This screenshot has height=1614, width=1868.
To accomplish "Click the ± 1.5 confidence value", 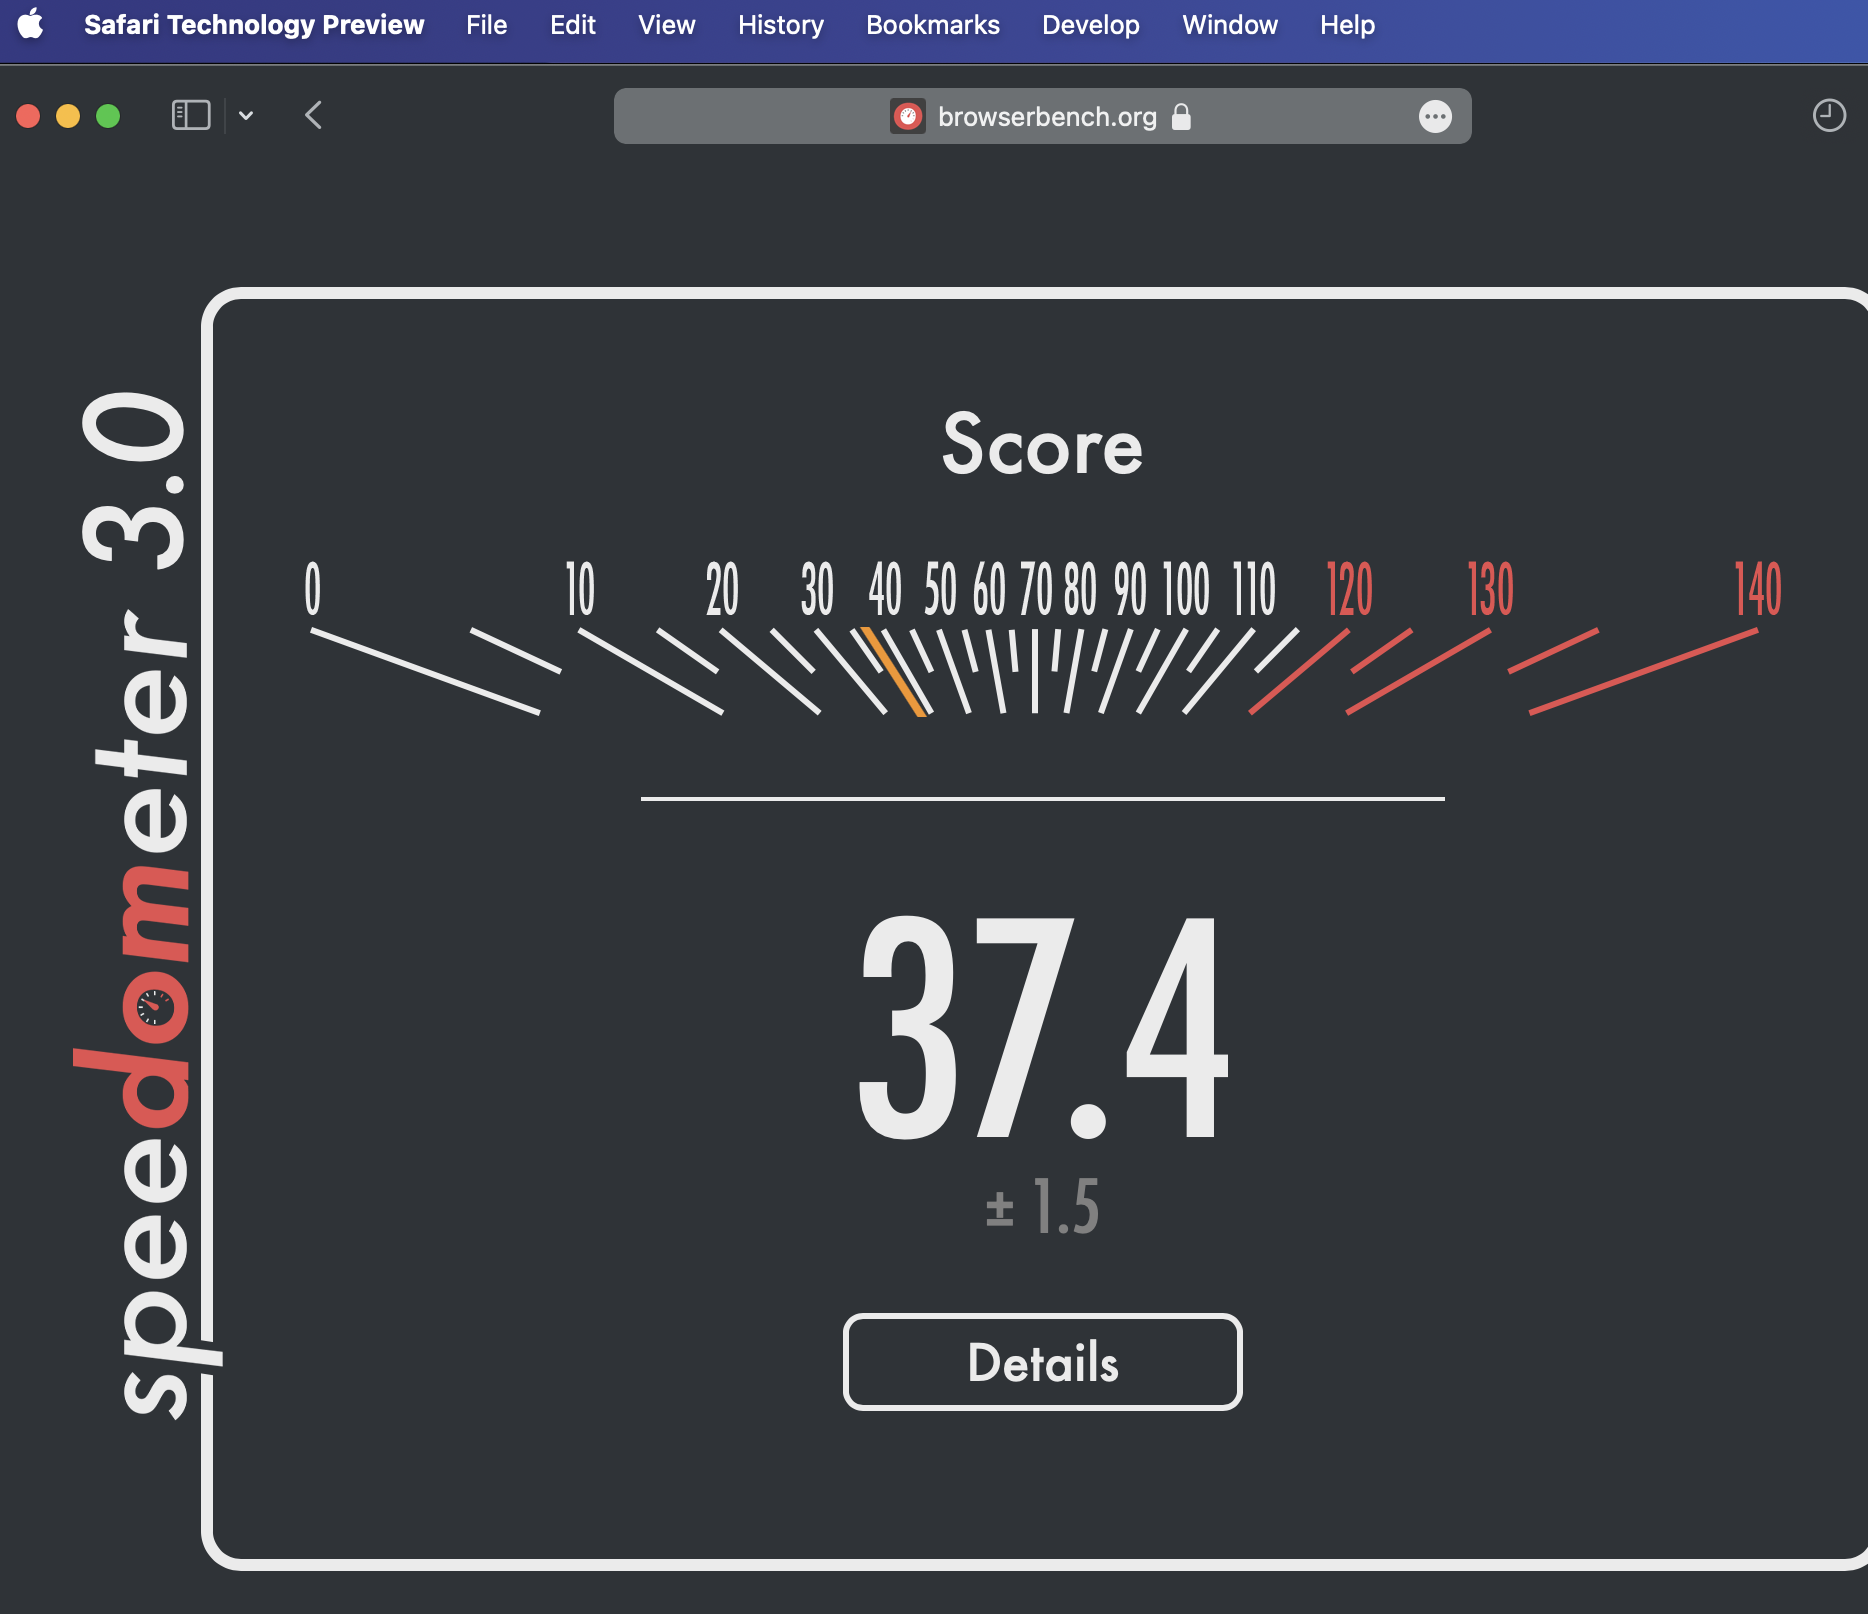I will coord(1042,1206).
